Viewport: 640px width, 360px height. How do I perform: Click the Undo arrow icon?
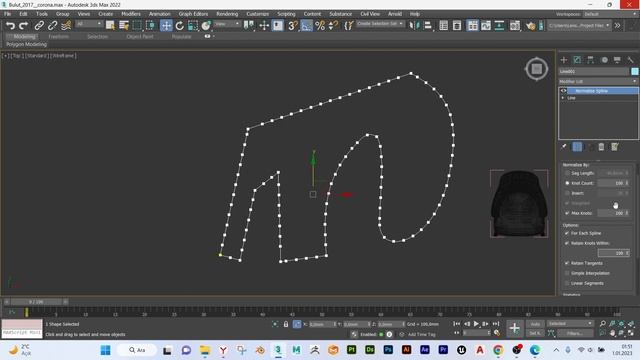point(10,26)
